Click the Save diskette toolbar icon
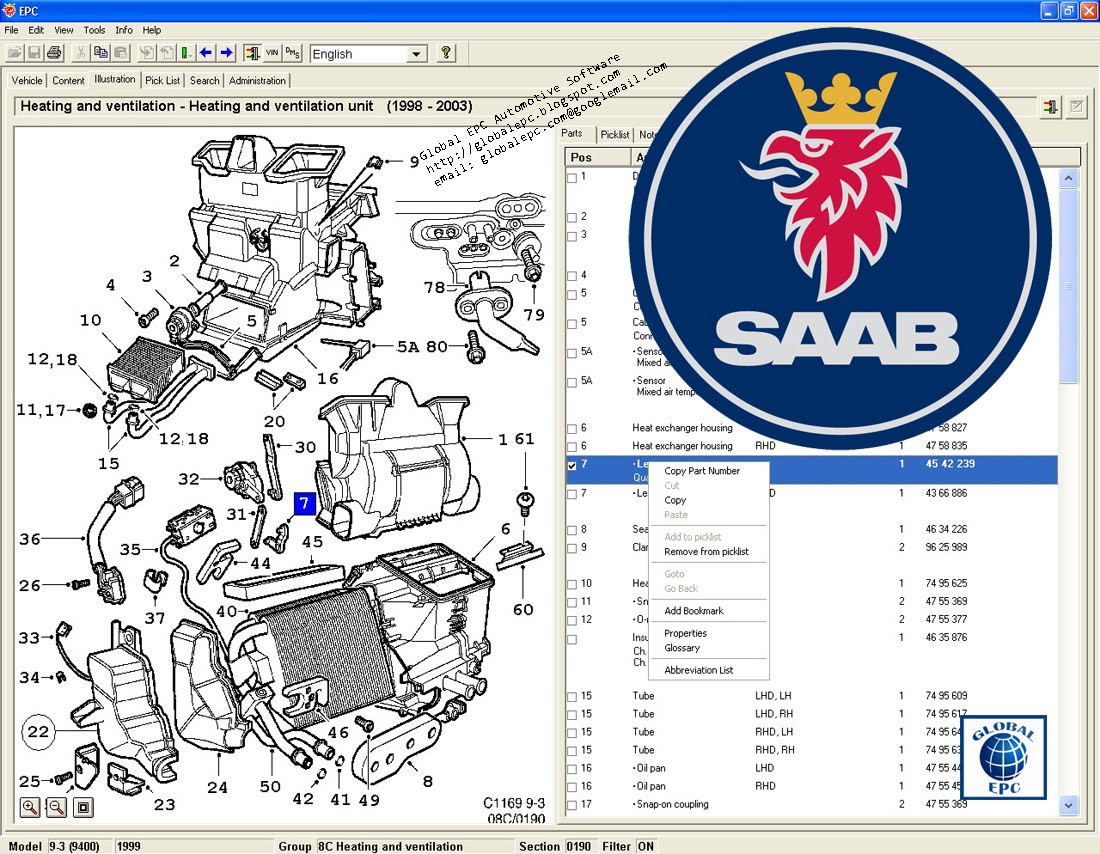 tap(34, 53)
